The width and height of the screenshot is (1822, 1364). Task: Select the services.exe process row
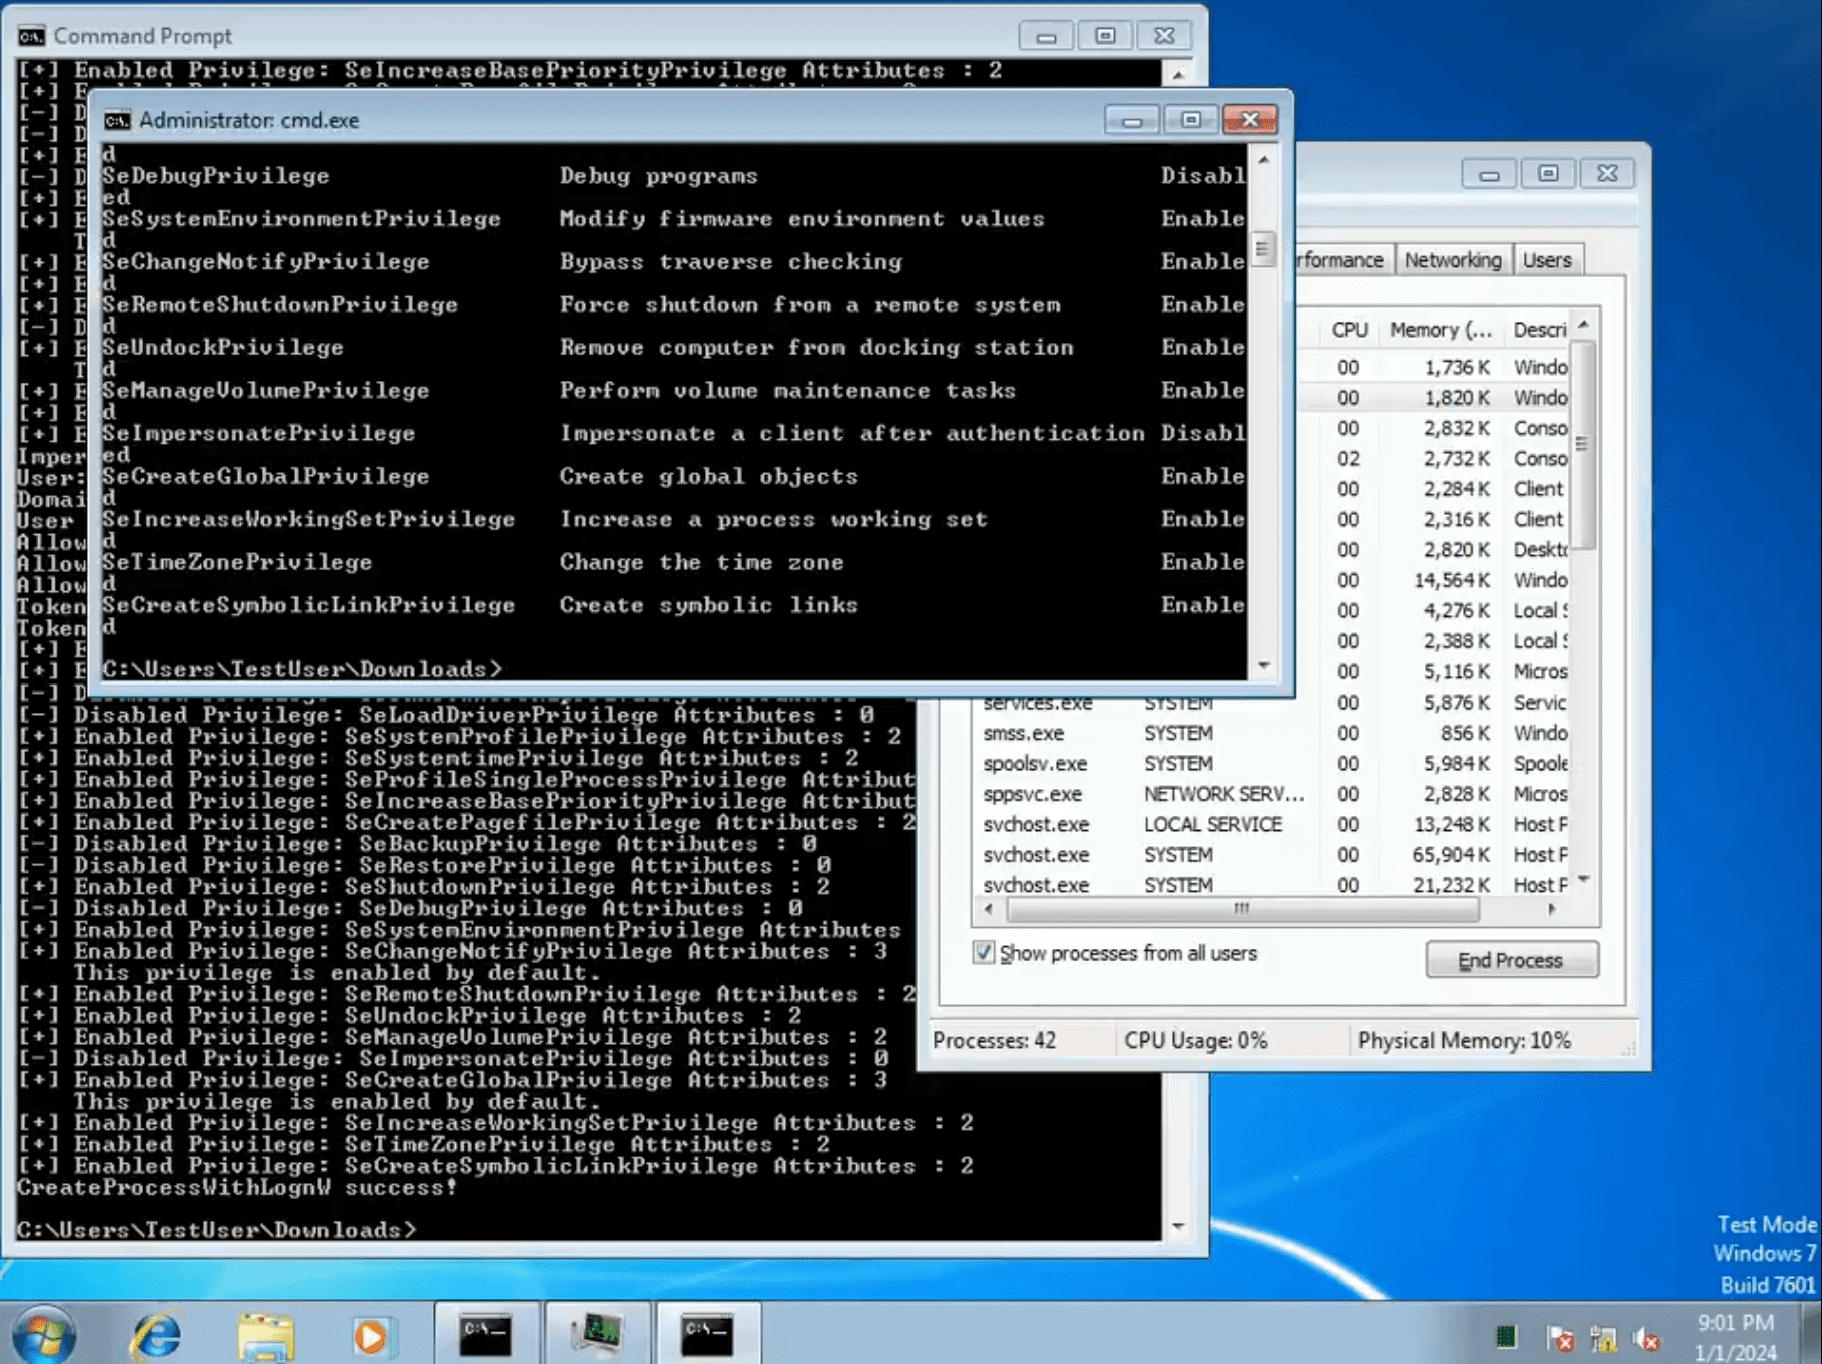(x=1271, y=703)
